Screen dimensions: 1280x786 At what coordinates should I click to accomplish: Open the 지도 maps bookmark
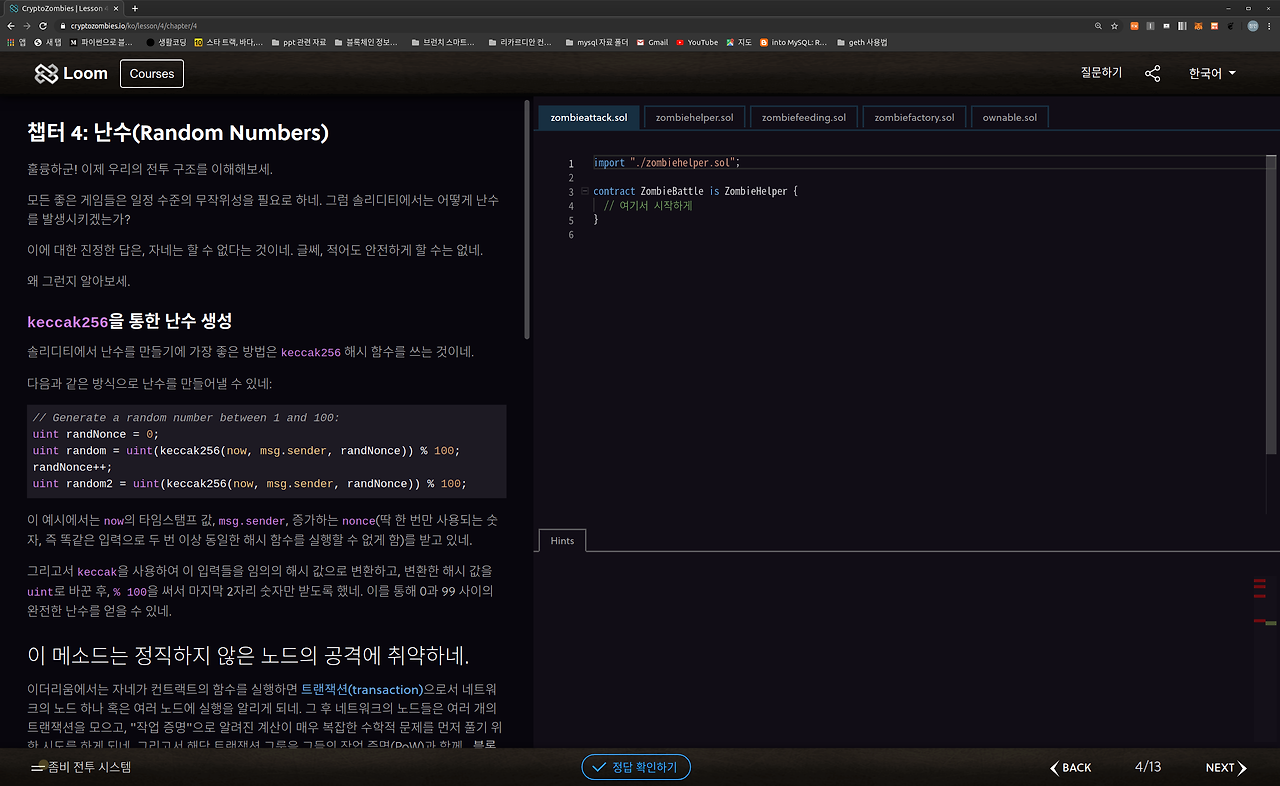pyautogui.click(x=739, y=43)
